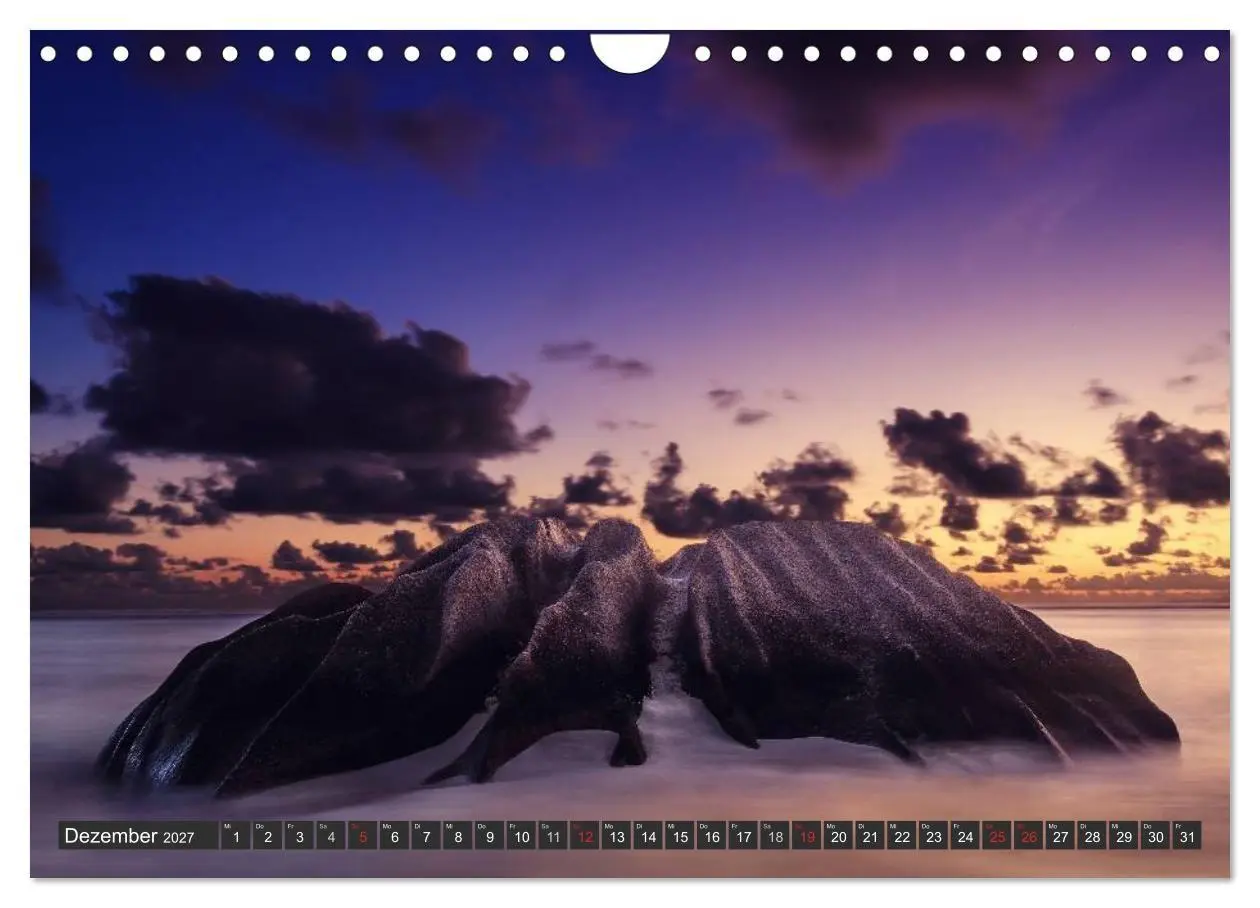Select day 6 in the calendar strip
Screen dimensions: 1260x908
click(x=394, y=836)
